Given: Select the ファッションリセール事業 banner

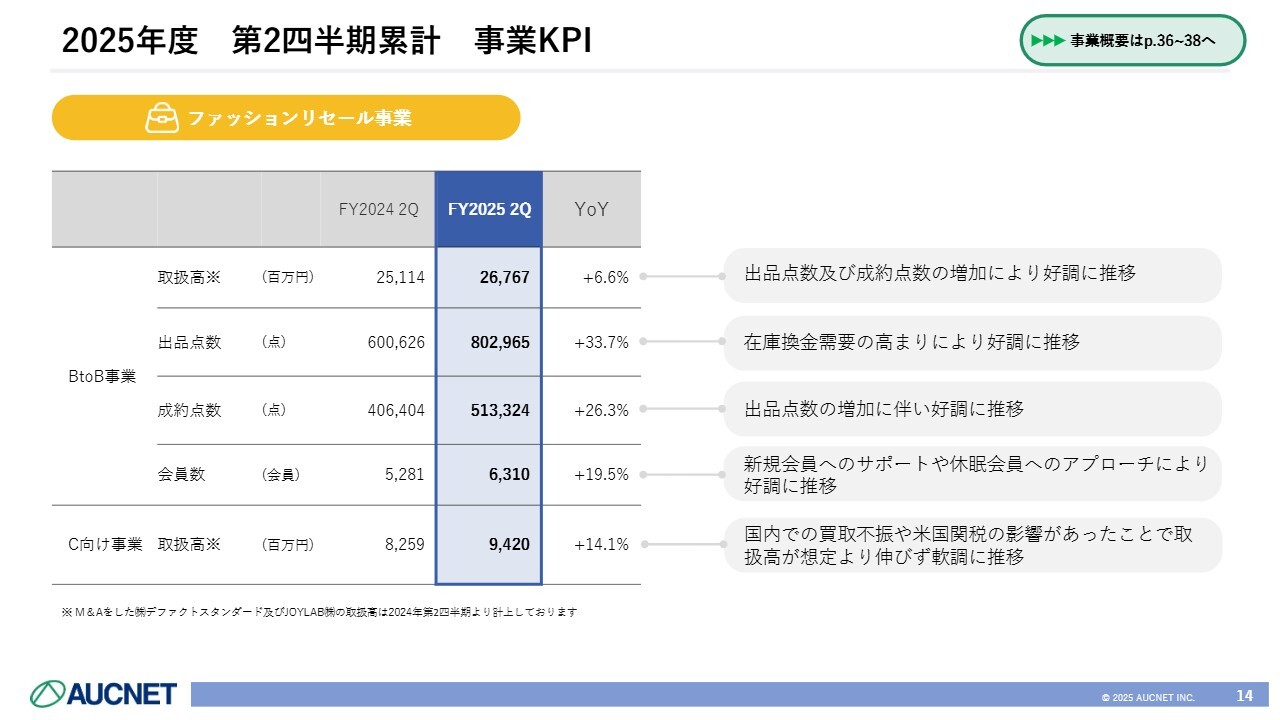Looking at the screenshot, I should [x=286, y=118].
